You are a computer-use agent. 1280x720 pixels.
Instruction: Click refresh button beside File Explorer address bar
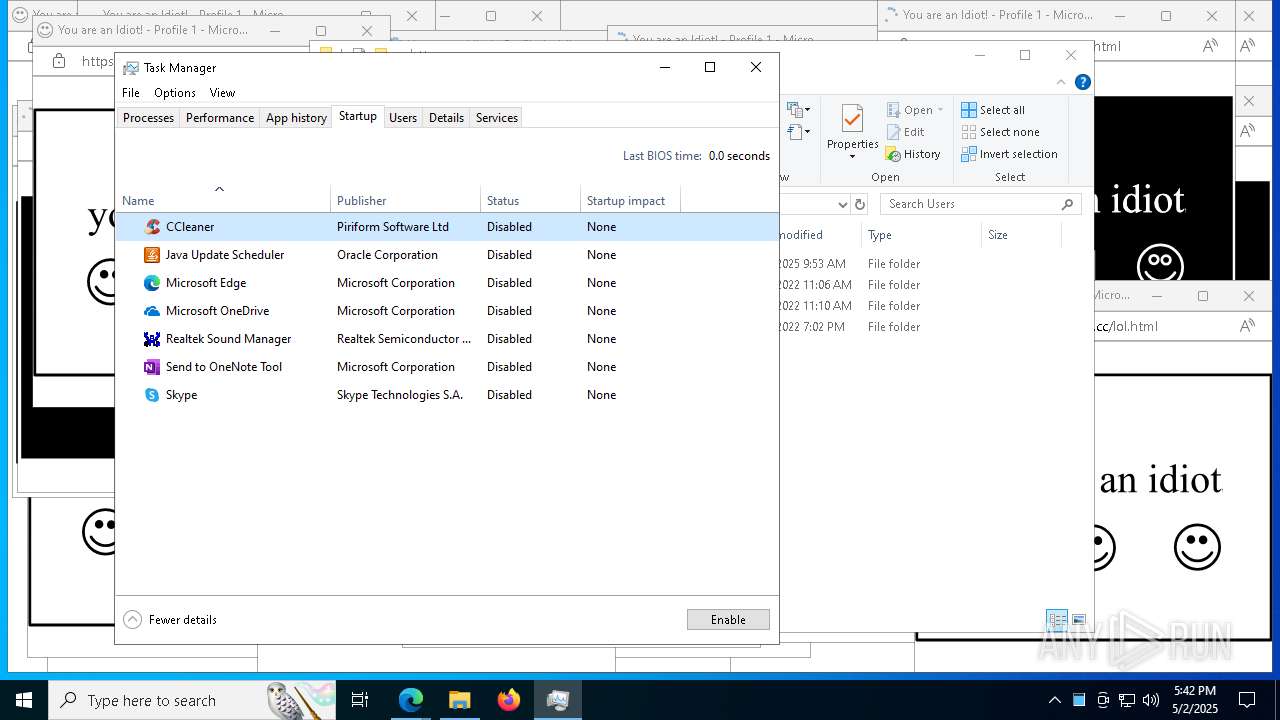coord(859,204)
